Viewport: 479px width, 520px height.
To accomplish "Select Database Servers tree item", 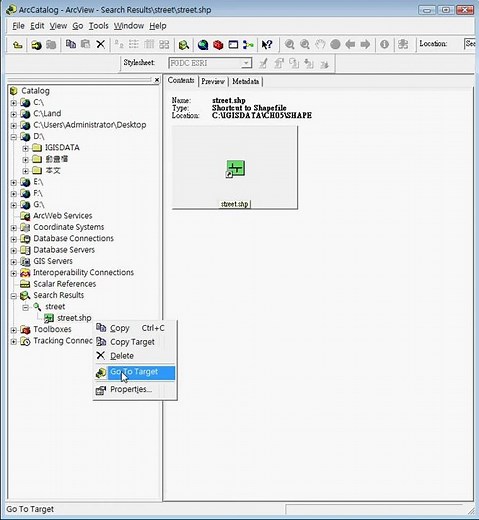I will (x=64, y=250).
